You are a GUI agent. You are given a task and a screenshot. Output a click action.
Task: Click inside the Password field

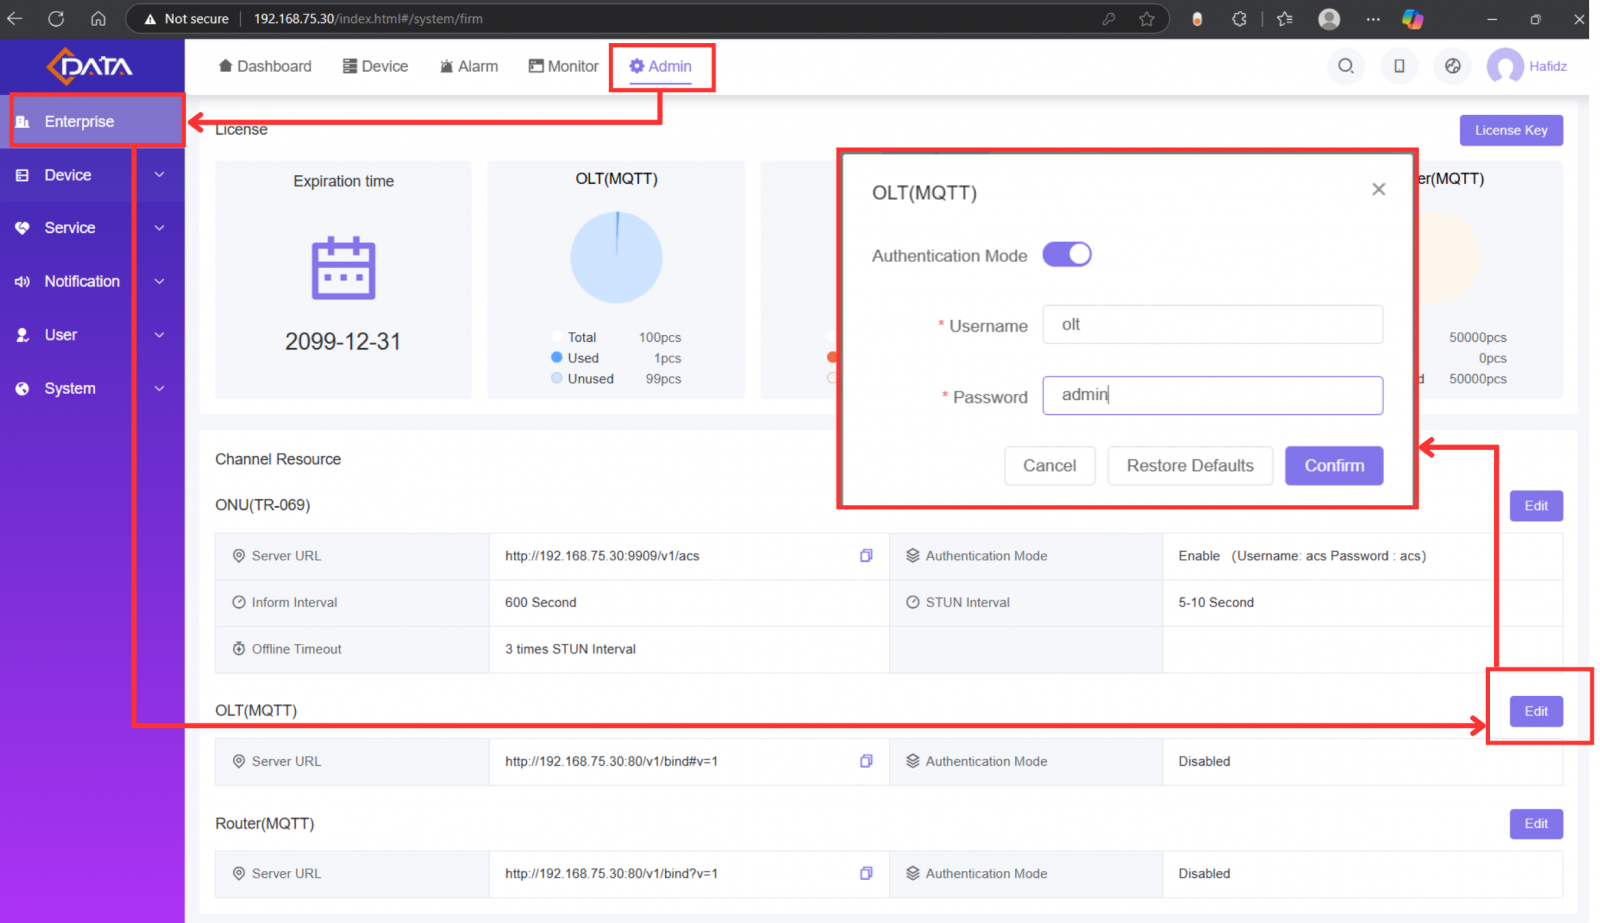coord(1212,395)
